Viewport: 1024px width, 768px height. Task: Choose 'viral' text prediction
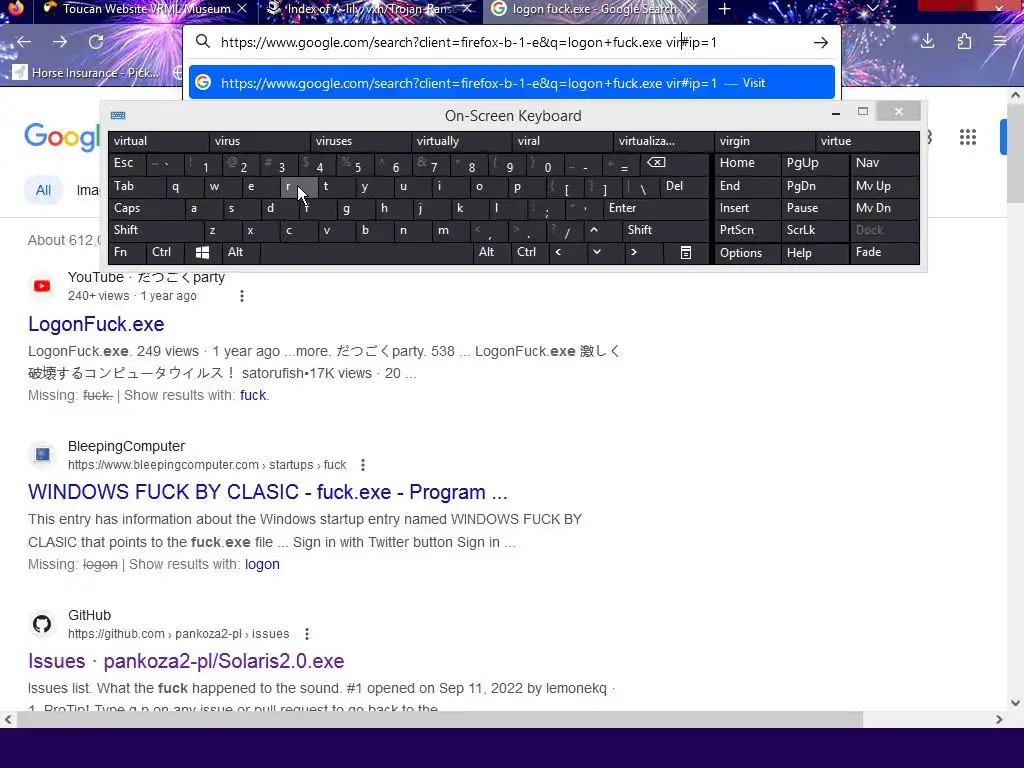(x=562, y=141)
